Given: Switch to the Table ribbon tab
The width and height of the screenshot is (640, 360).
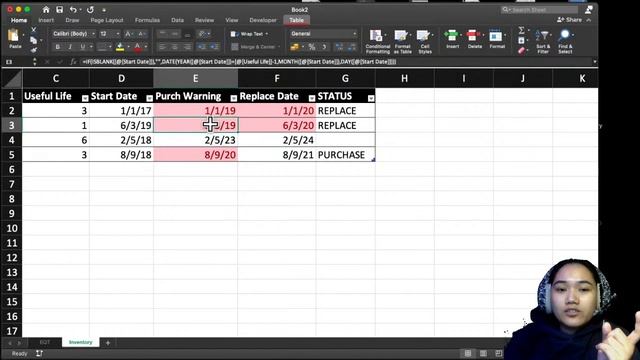Looking at the screenshot, I should pyautogui.click(x=296, y=20).
